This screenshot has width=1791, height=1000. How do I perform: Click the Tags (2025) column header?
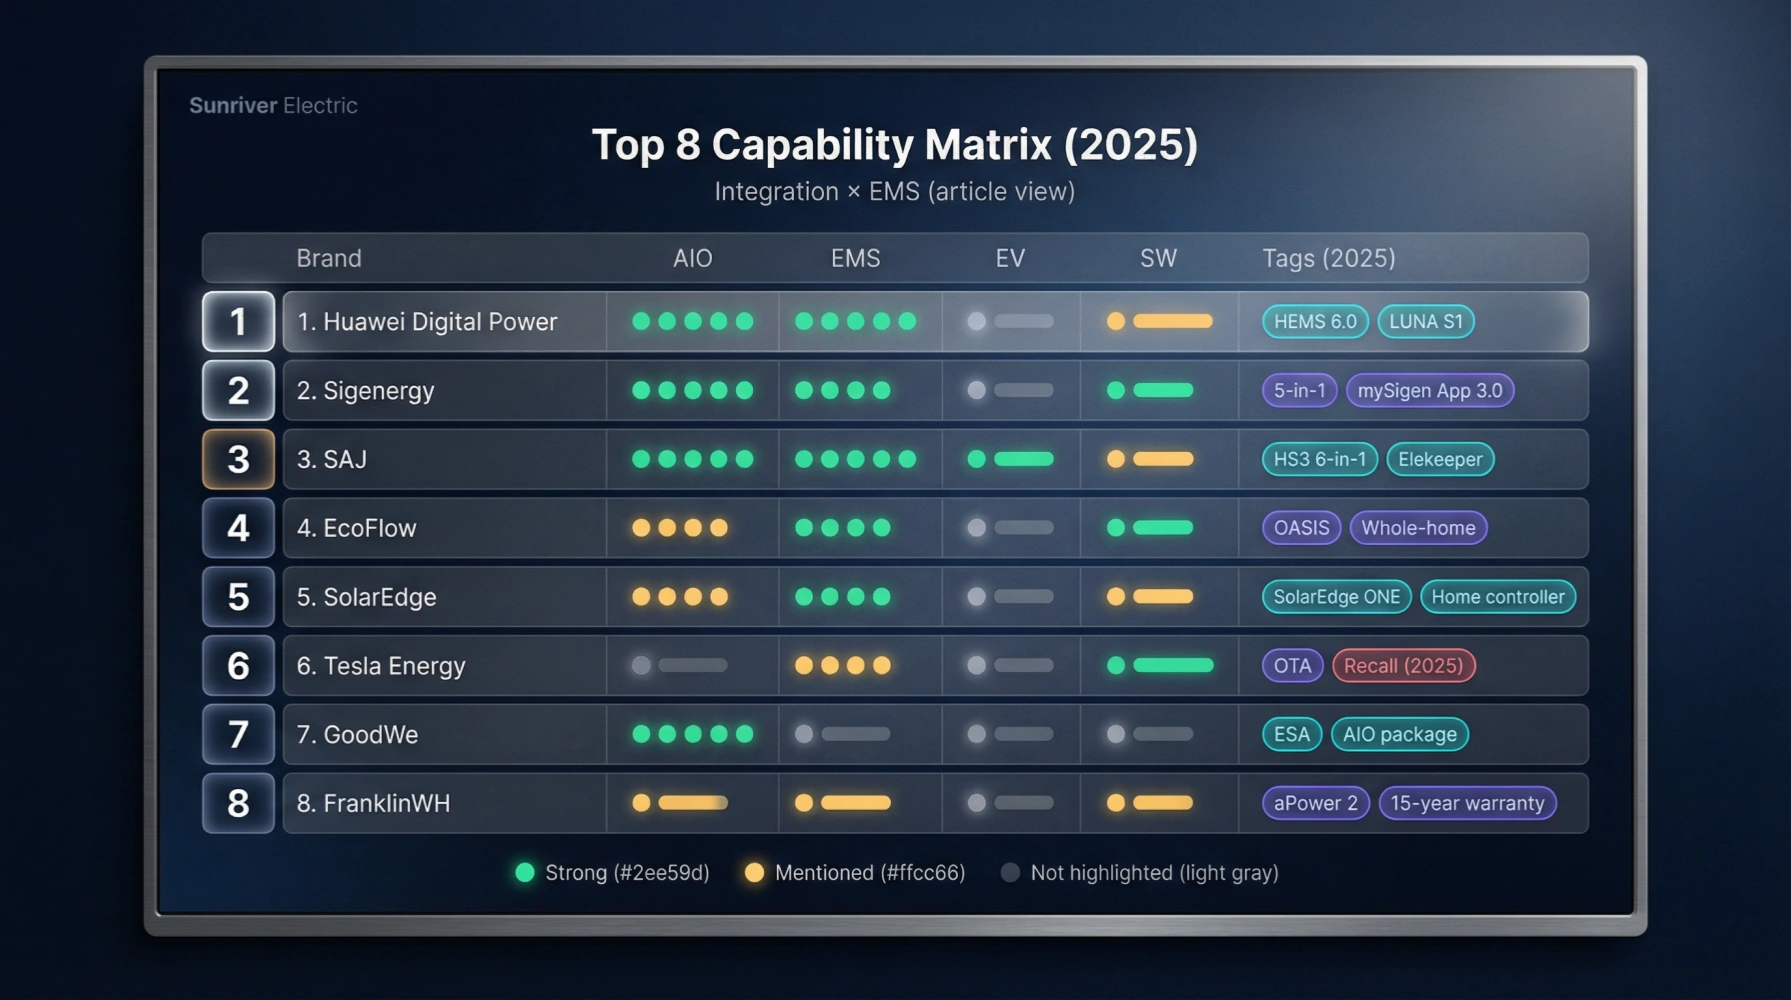(x=1329, y=258)
